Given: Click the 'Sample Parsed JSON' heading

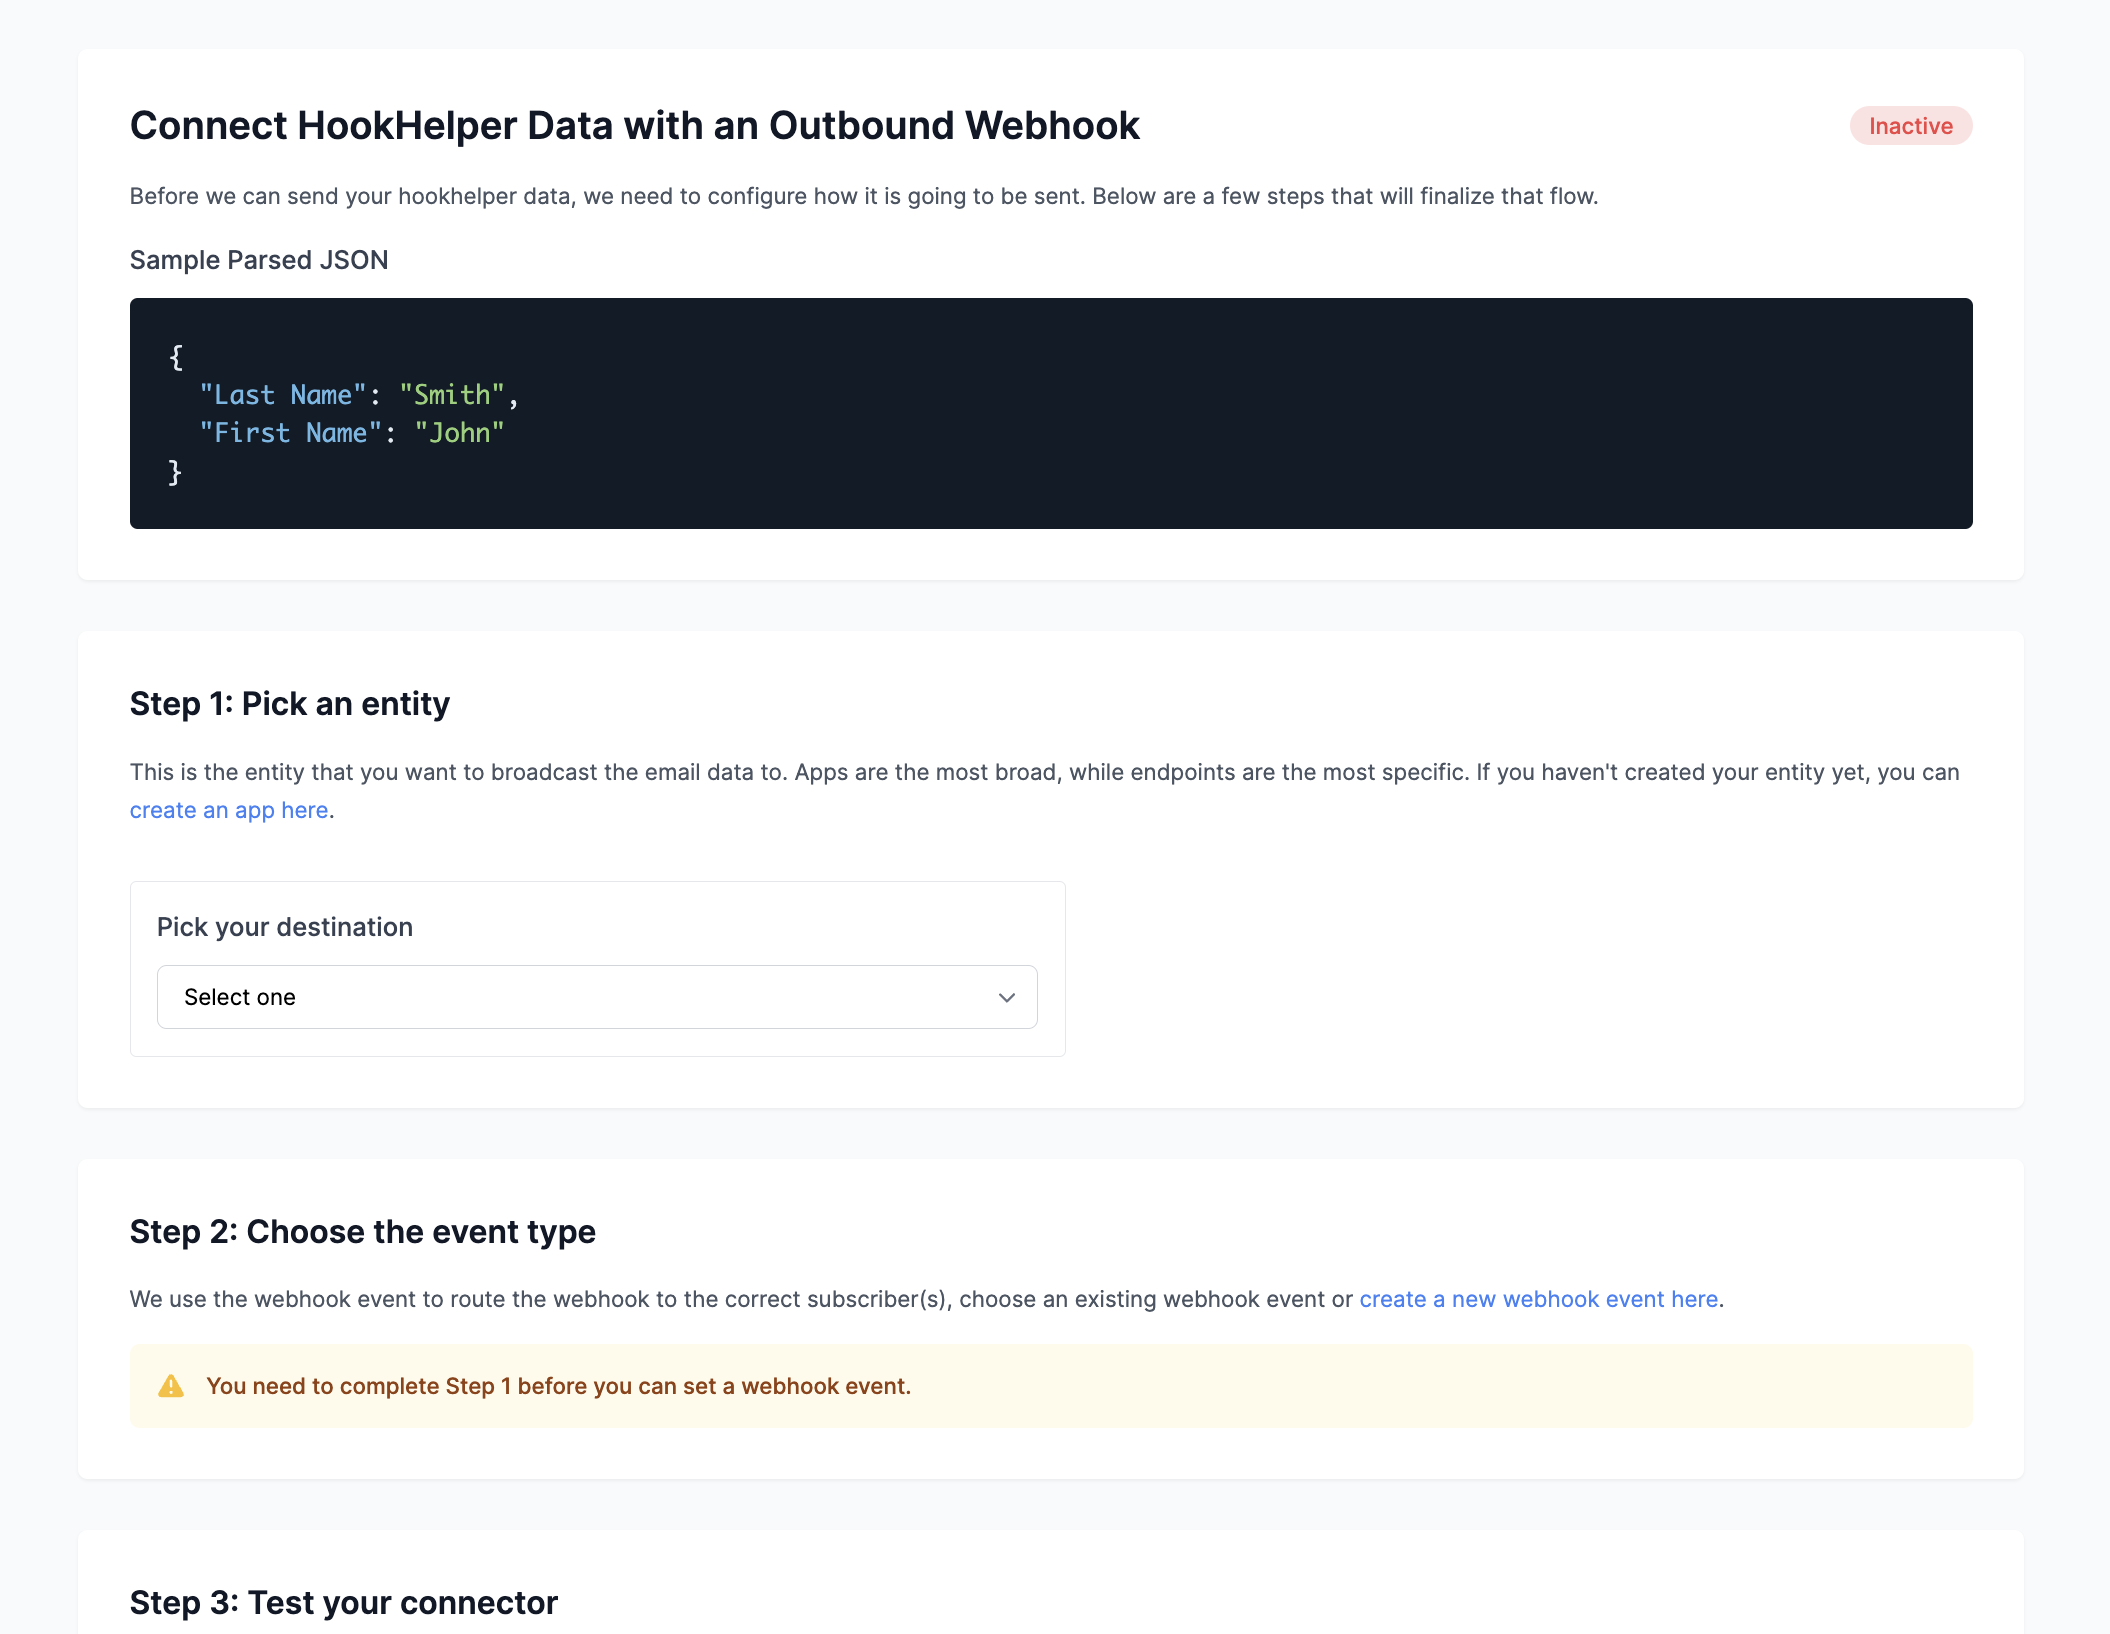Looking at the screenshot, I should coord(259,260).
